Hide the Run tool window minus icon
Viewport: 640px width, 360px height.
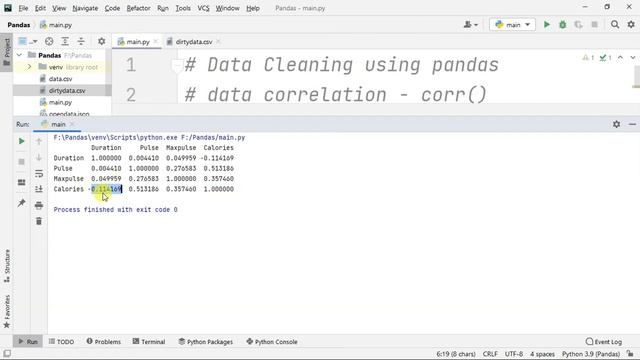(x=632, y=124)
